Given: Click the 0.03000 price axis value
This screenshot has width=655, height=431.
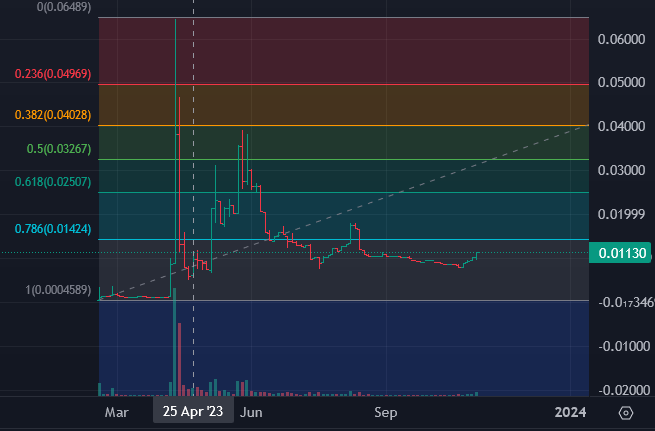Looking at the screenshot, I should tap(621, 170).
